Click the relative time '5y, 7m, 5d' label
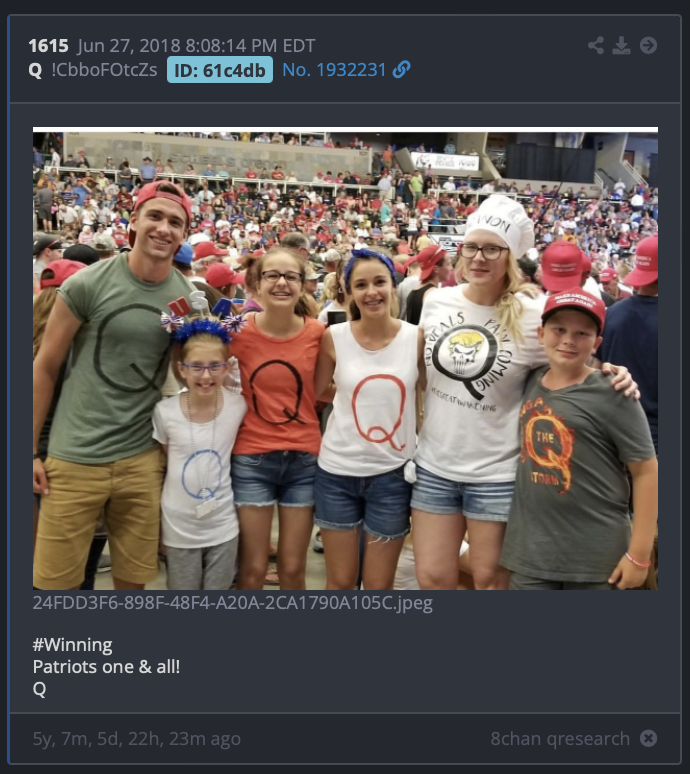Screen dimensions: 690x774 click(136, 739)
